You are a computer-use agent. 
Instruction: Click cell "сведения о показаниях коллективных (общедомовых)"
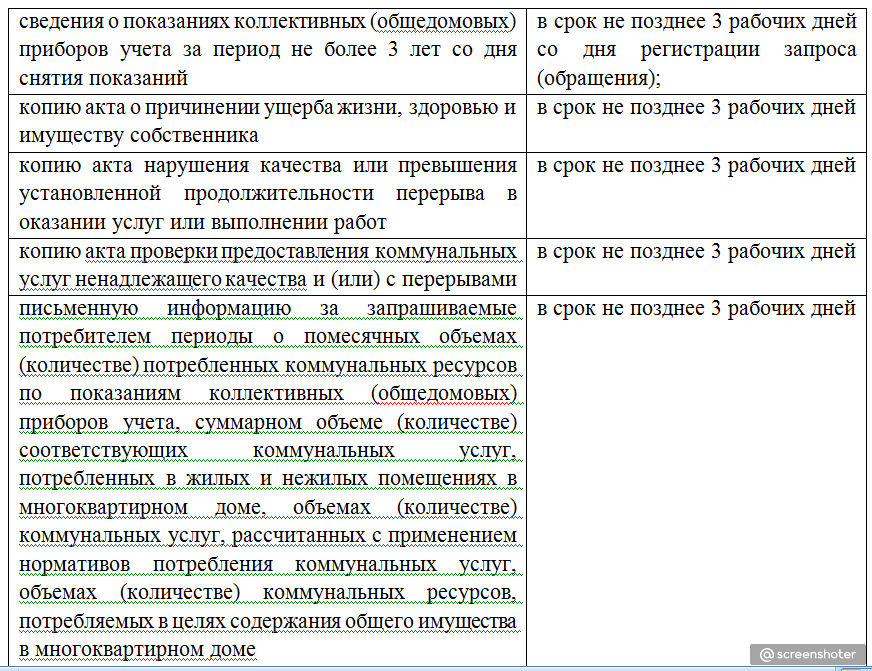[267, 51]
